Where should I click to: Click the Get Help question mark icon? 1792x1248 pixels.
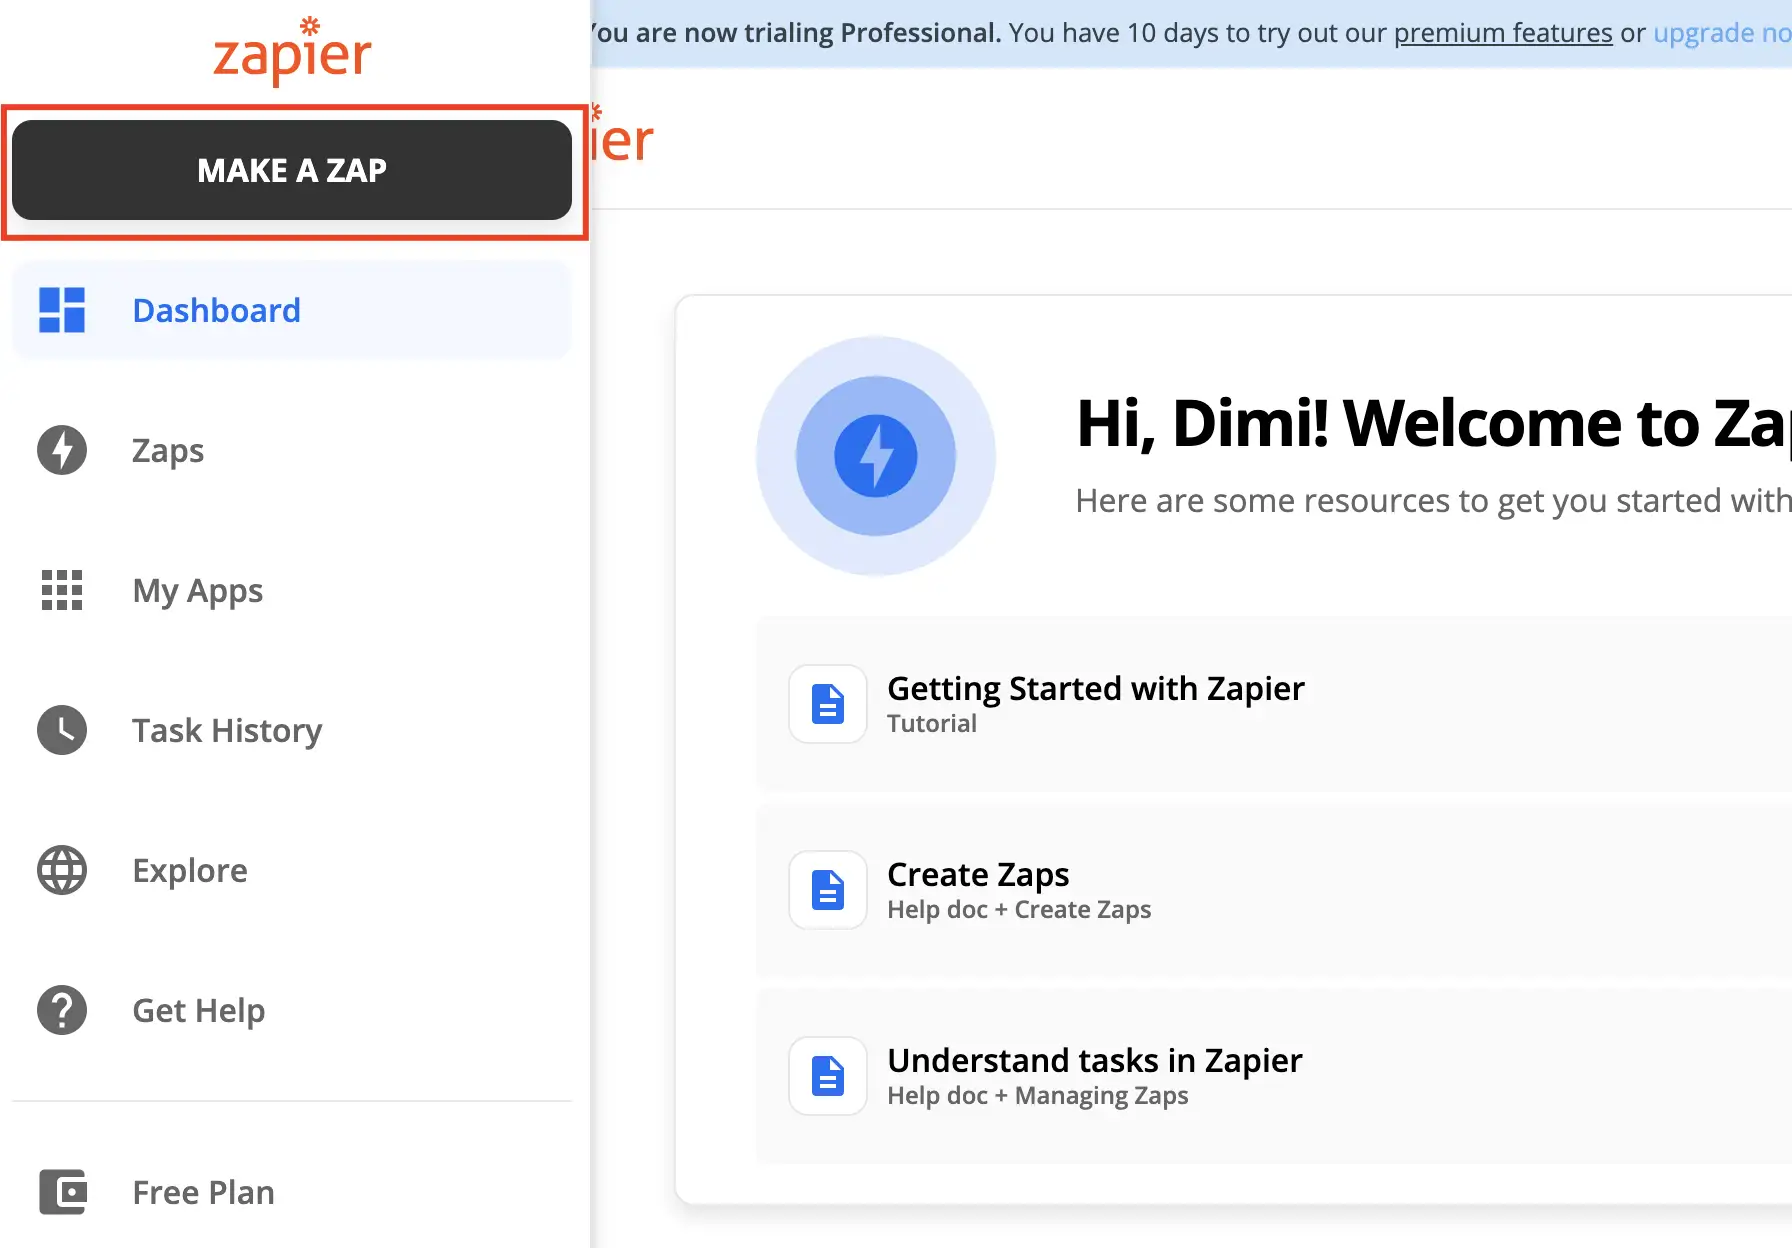pyautogui.click(x=62, y=1010)
